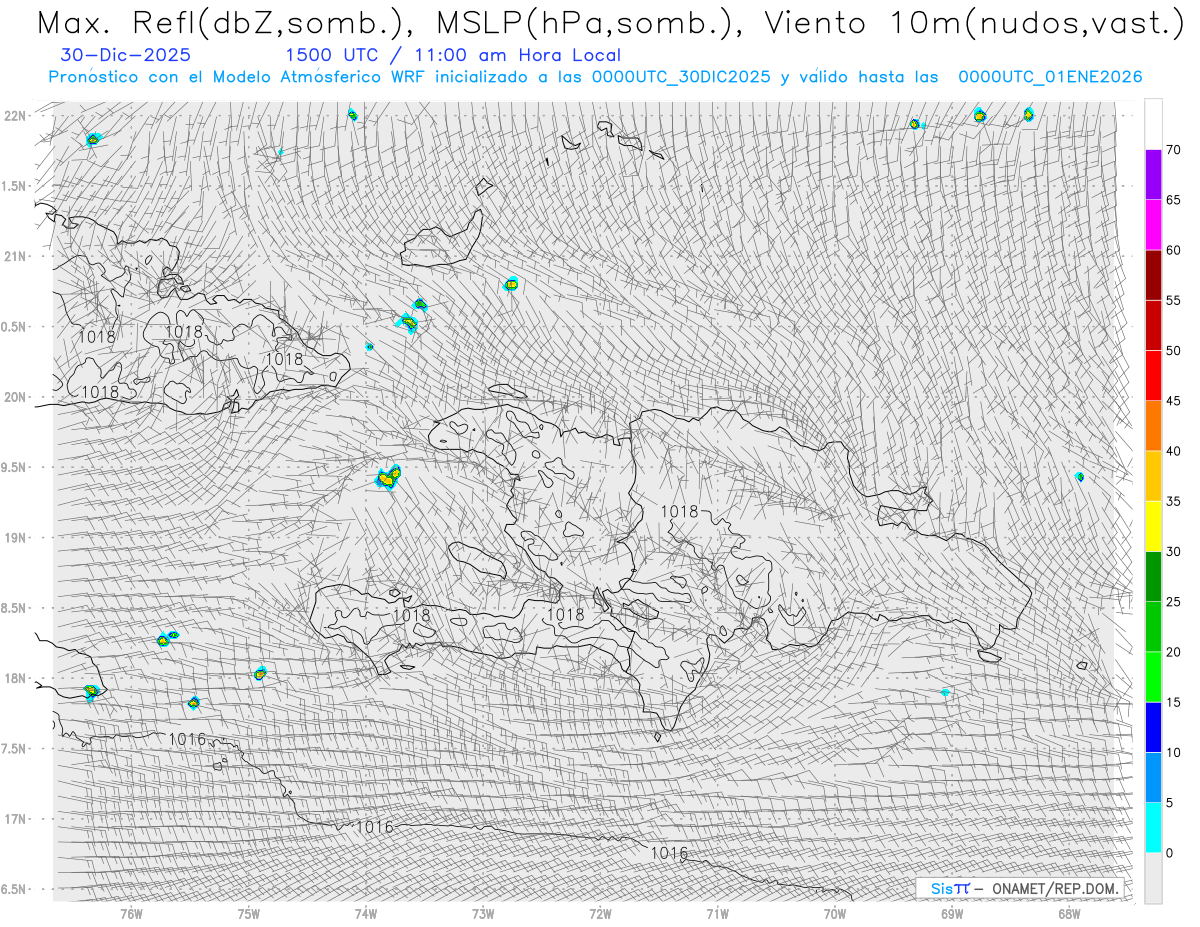Click the colorbar tick label '70'
Screen dimensions: 1200x927
[x=1173, y=150]
